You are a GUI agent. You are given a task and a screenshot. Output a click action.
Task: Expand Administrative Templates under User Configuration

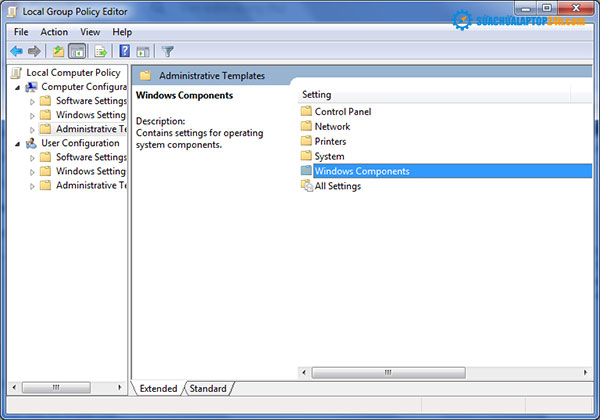32,186
